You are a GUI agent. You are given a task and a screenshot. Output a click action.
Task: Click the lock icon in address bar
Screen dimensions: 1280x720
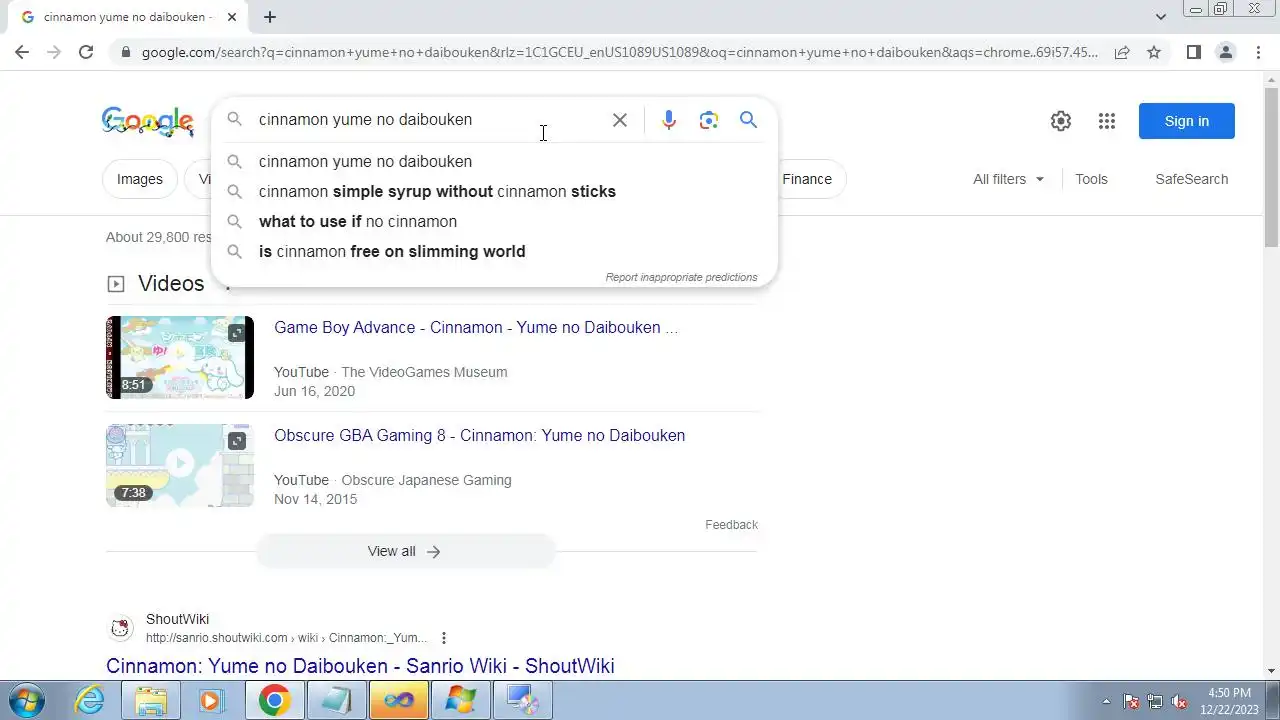[x=124, y=52]
